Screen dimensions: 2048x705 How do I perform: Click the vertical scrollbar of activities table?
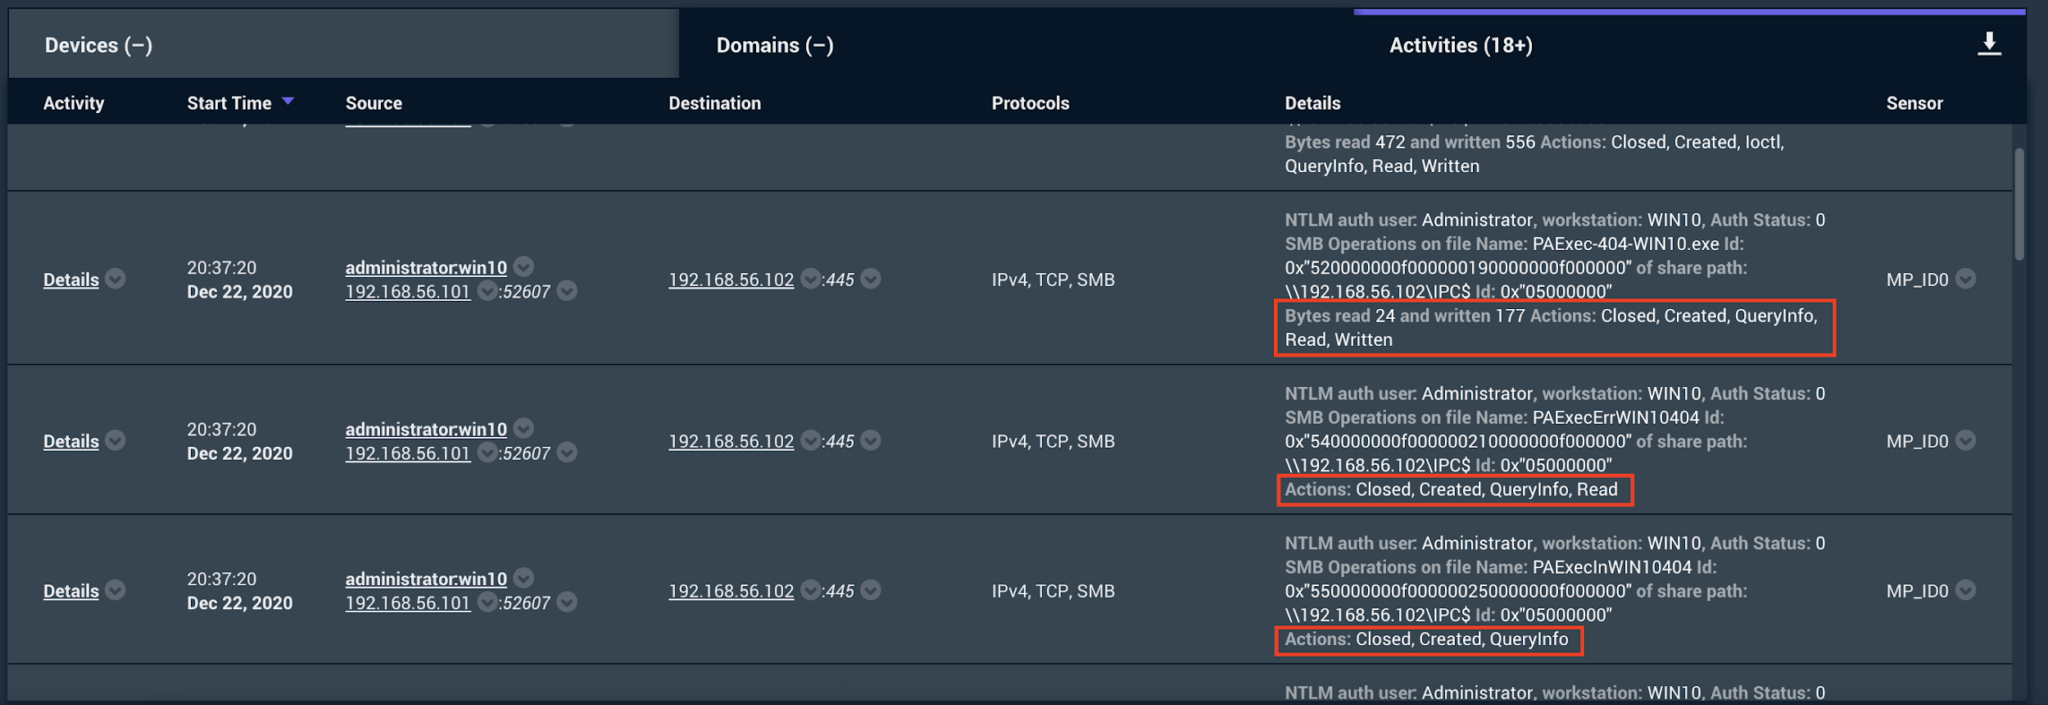click(2019, 205)
